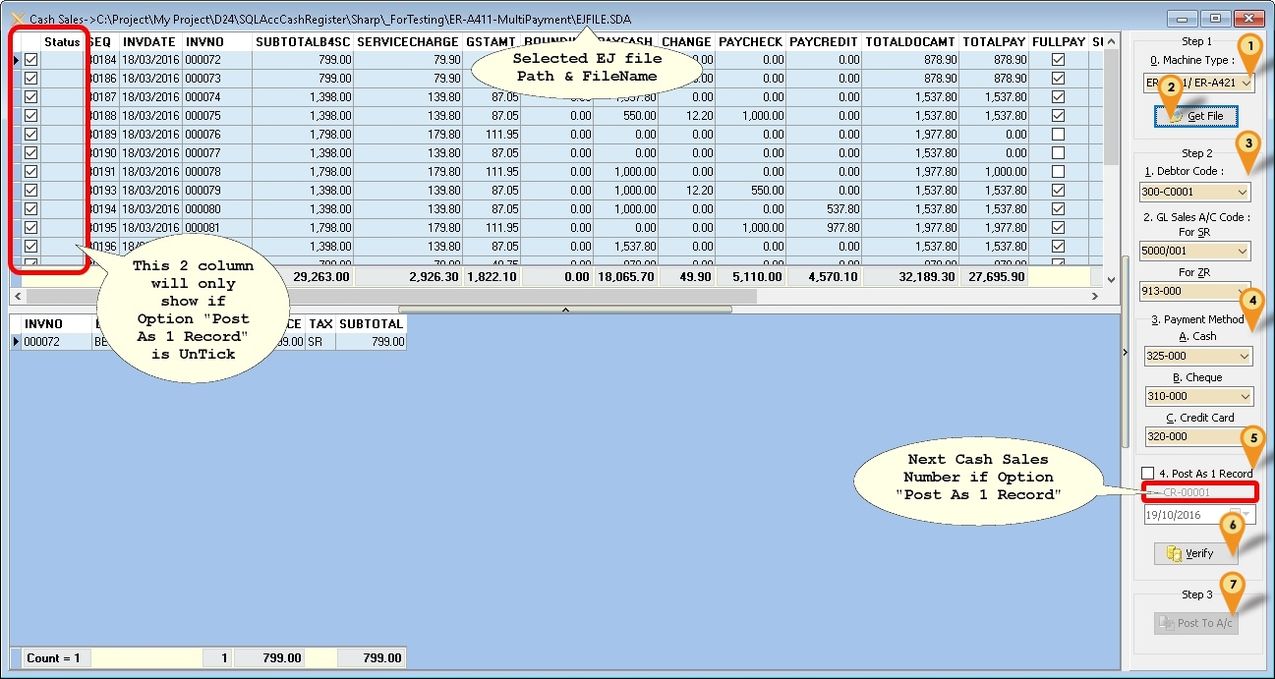Viewport: 1275px width, 679px height.
Task: Click the Get File button
Action: [x=1195, y=116]
